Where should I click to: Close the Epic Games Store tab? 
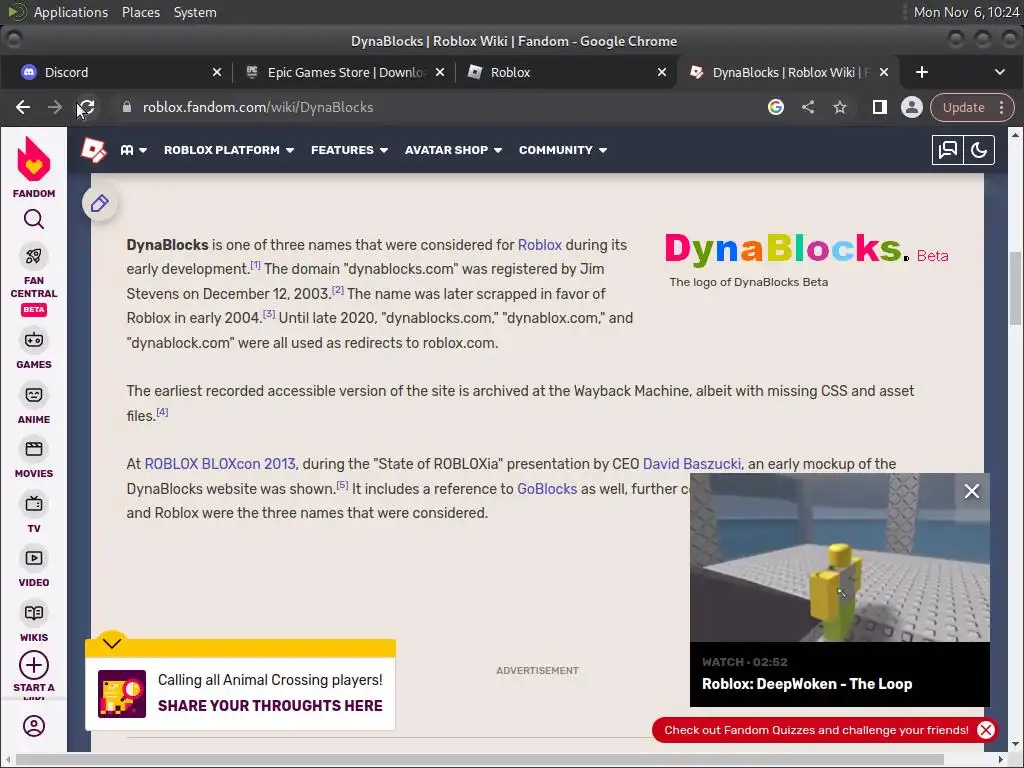(x=440, y=72)
